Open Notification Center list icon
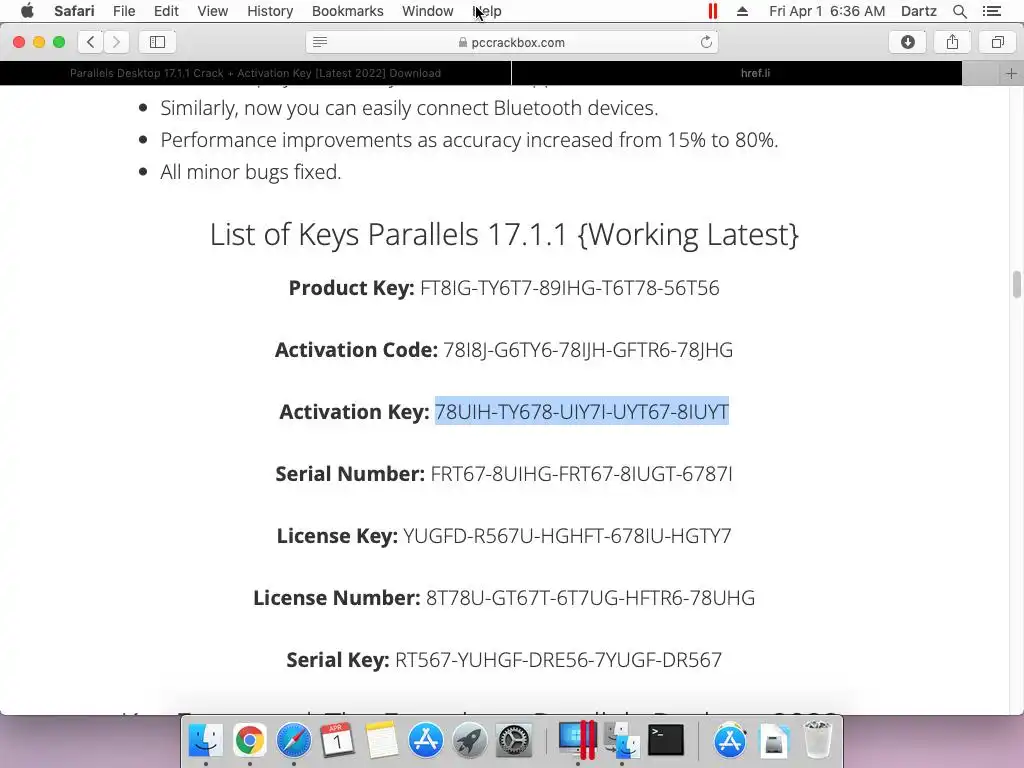Viewport: 1024px width, 768px height. (x=991, y=11)
